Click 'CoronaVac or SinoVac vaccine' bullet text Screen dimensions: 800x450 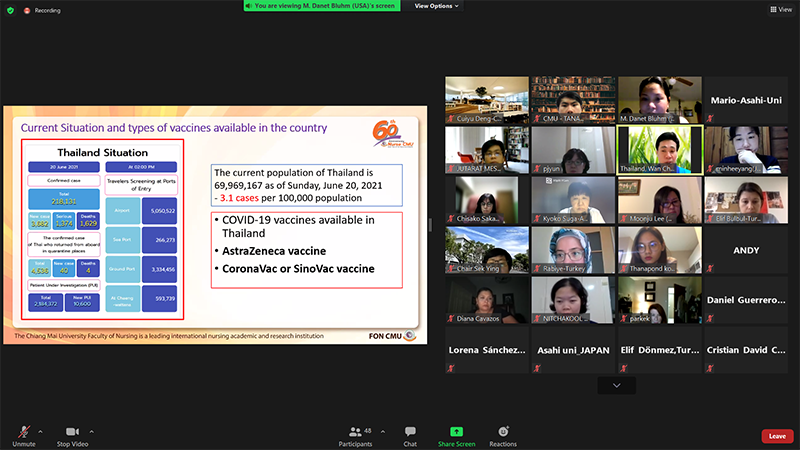coord(298,268)
